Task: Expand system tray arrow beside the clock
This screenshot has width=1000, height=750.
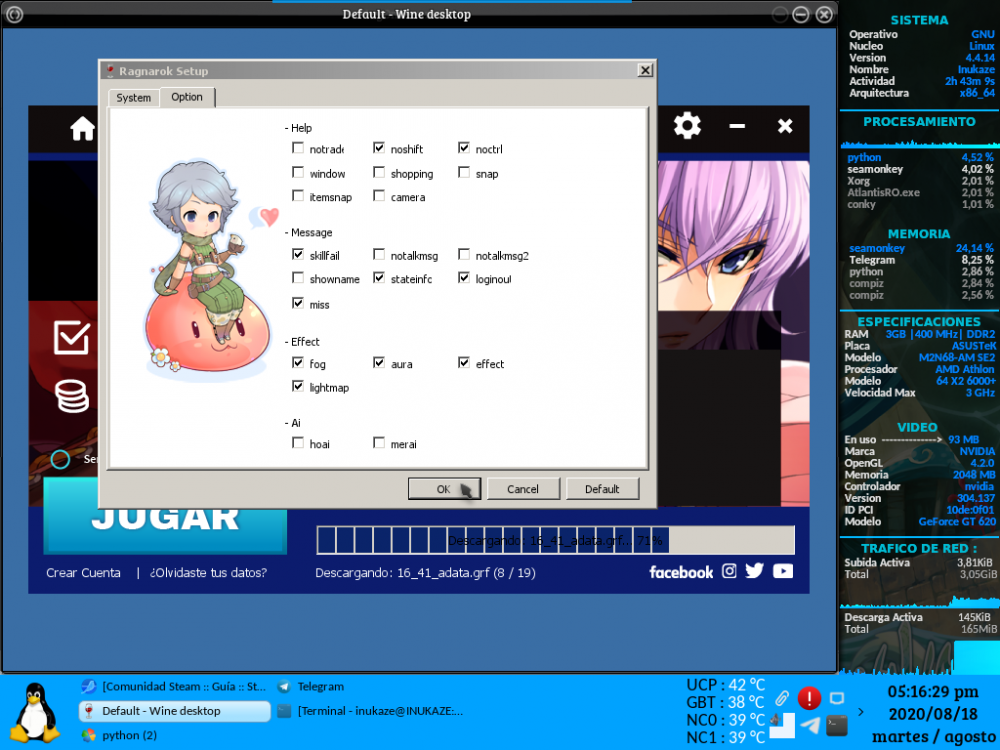Action: (x=863, y=712)
